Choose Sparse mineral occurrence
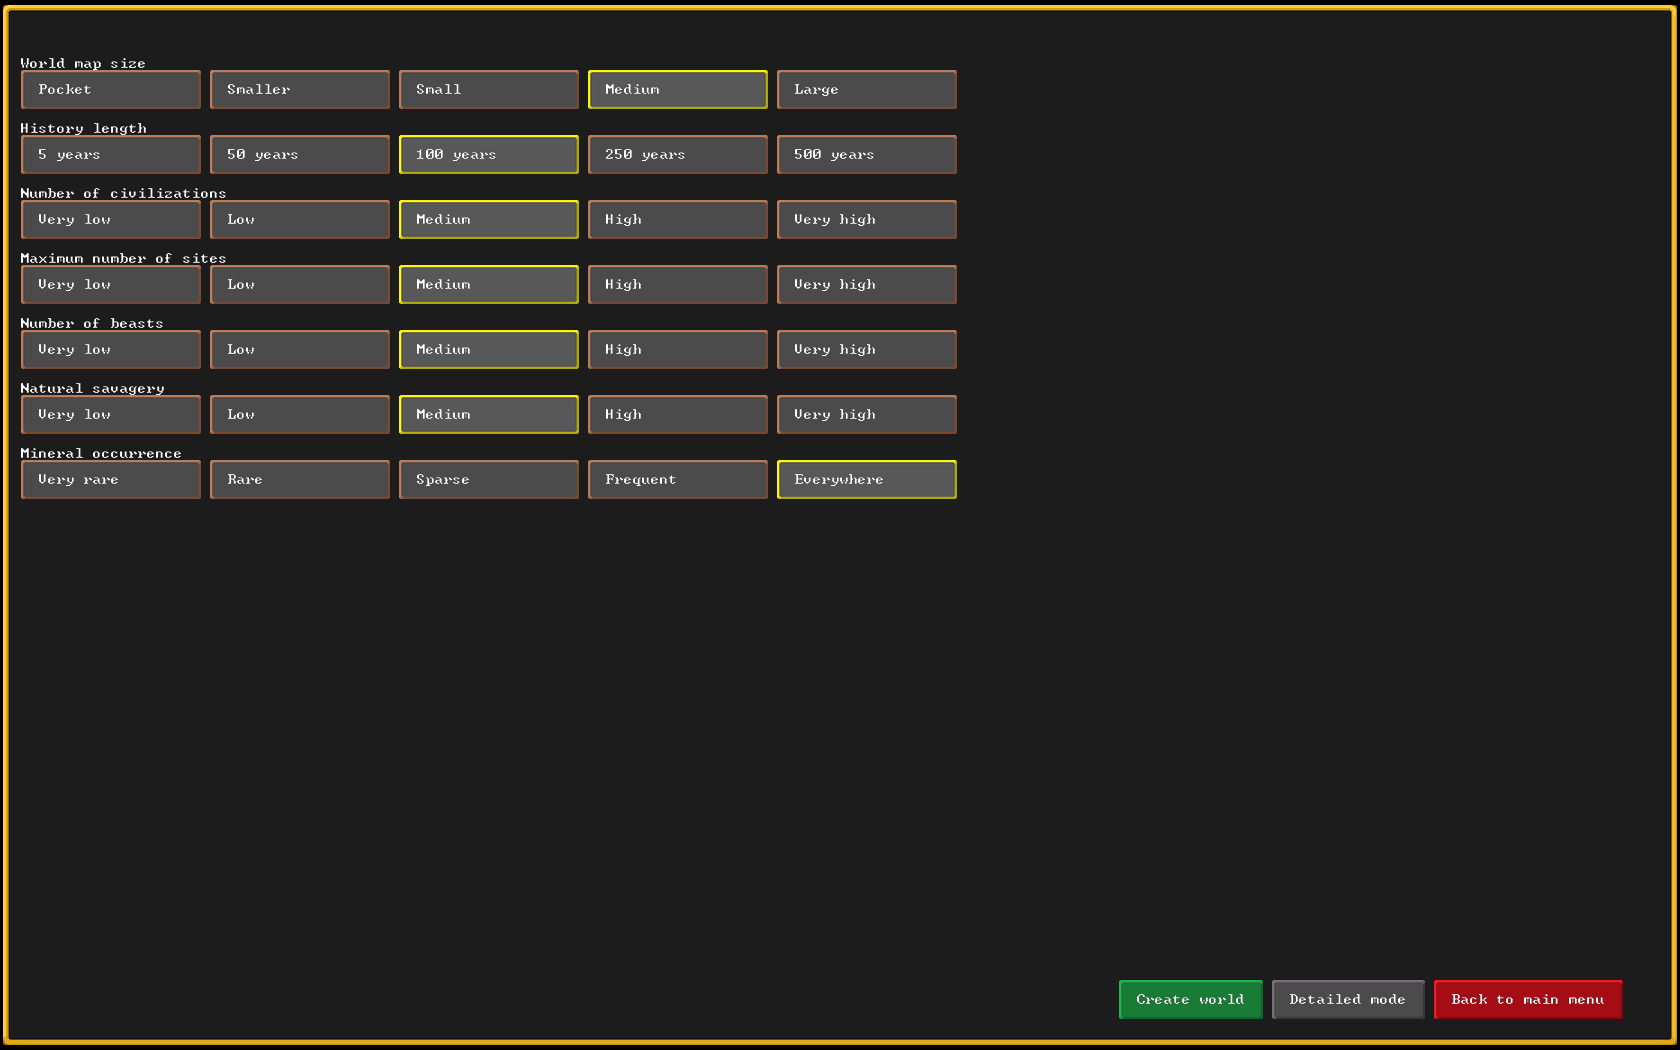 pyautogui.click(x=489, y=480)
